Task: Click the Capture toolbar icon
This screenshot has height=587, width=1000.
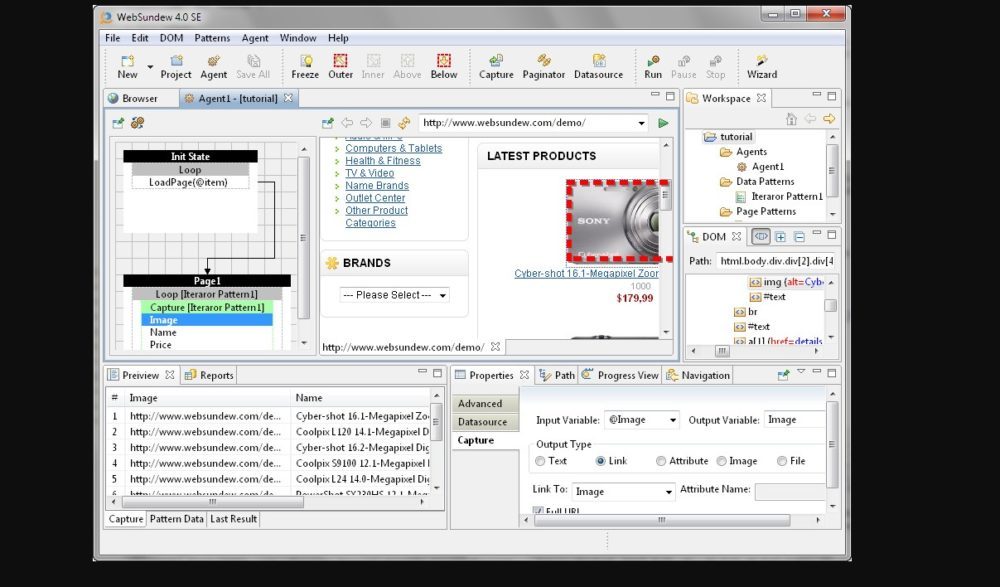Action: click(496, 66)
